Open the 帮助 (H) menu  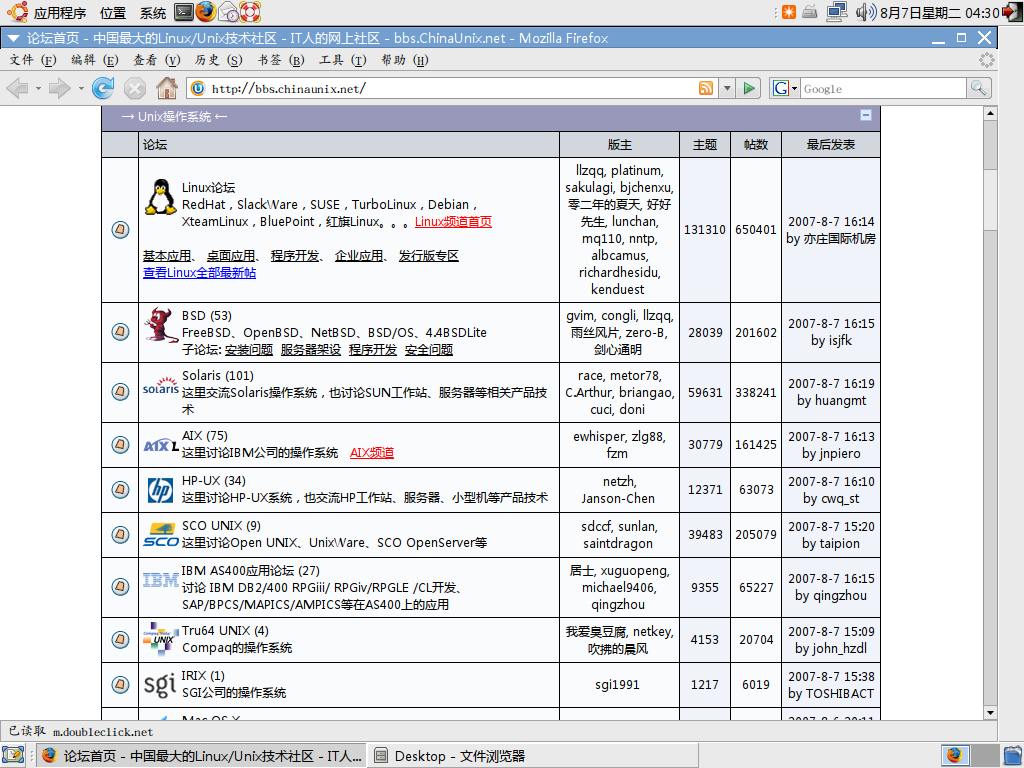[x=405, y=60]
